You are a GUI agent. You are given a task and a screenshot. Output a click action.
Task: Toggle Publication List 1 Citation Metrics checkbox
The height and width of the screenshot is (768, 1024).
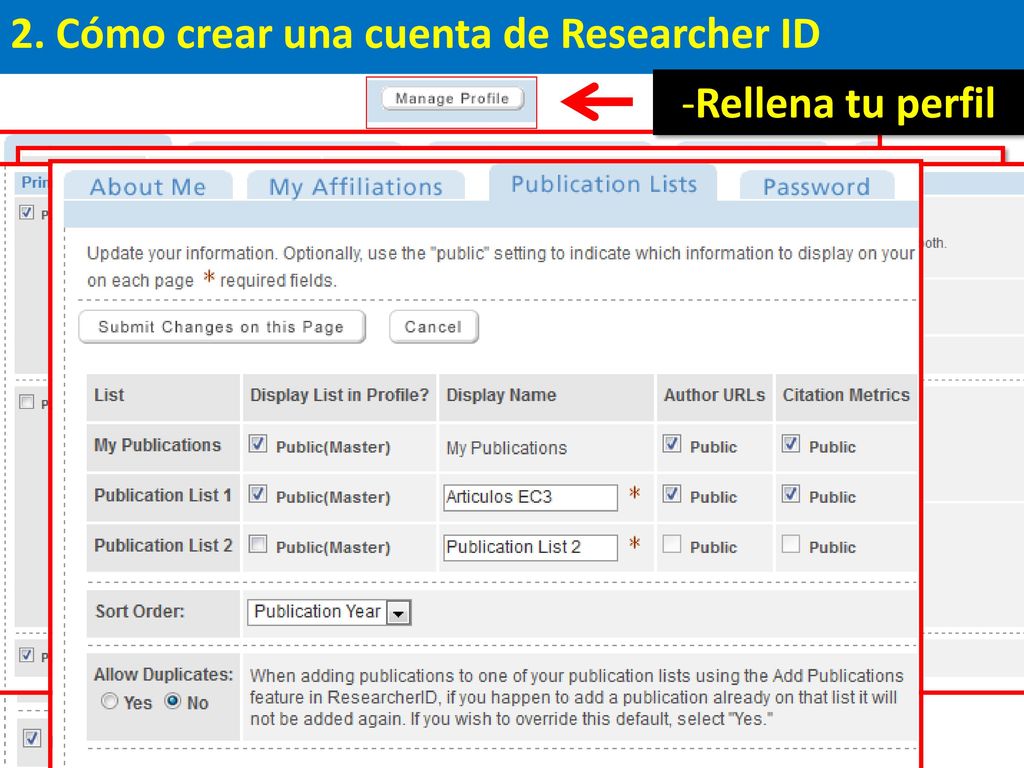tap(791, 494)
